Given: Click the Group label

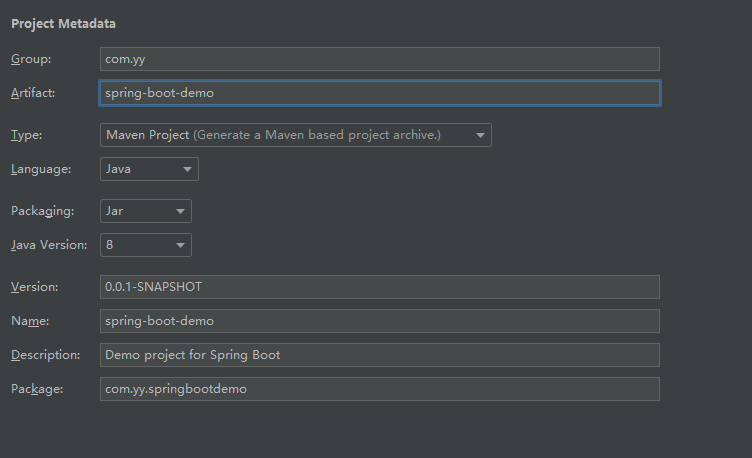Looking at the screenshot, I should click(31, 59).
